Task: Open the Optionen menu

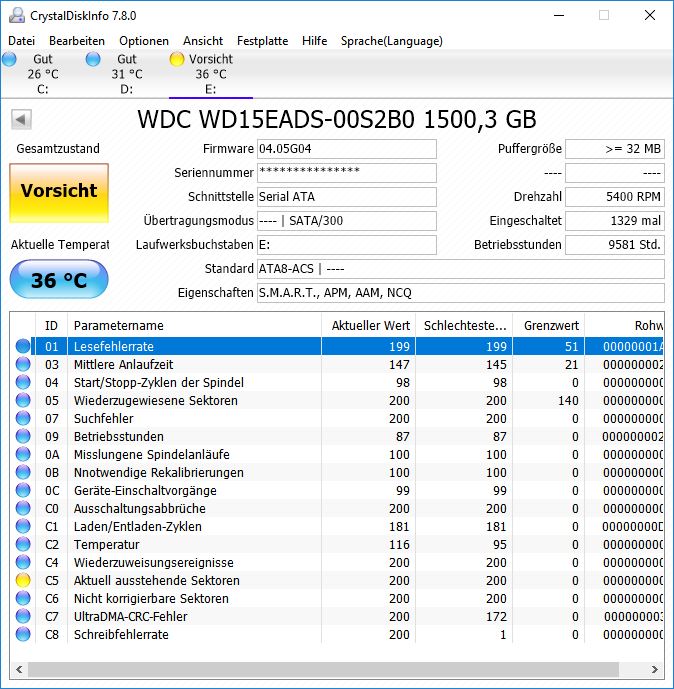Action: [x=144, y=41]
